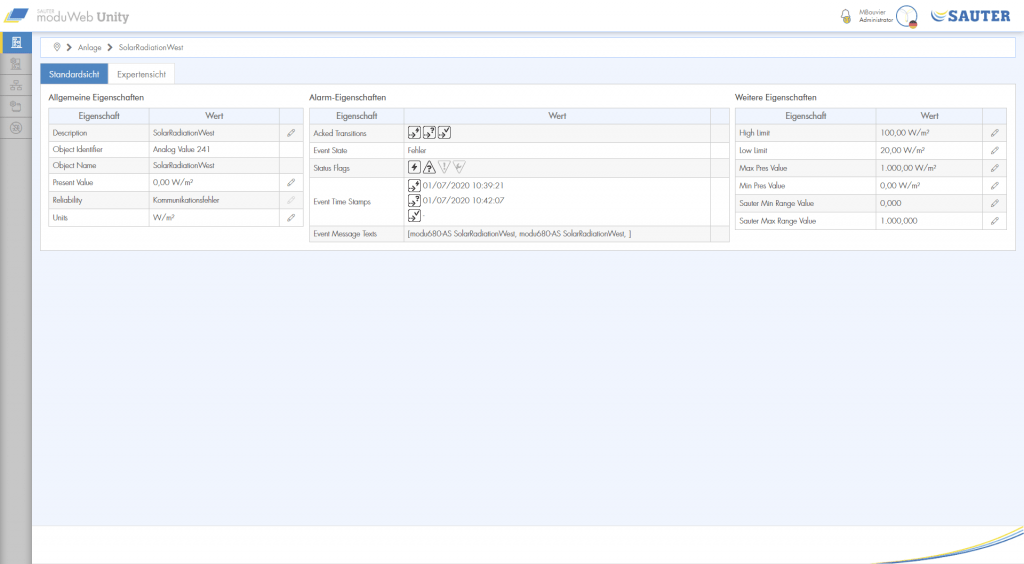Edit Sauter Max Range Value pencil icon

995,221
